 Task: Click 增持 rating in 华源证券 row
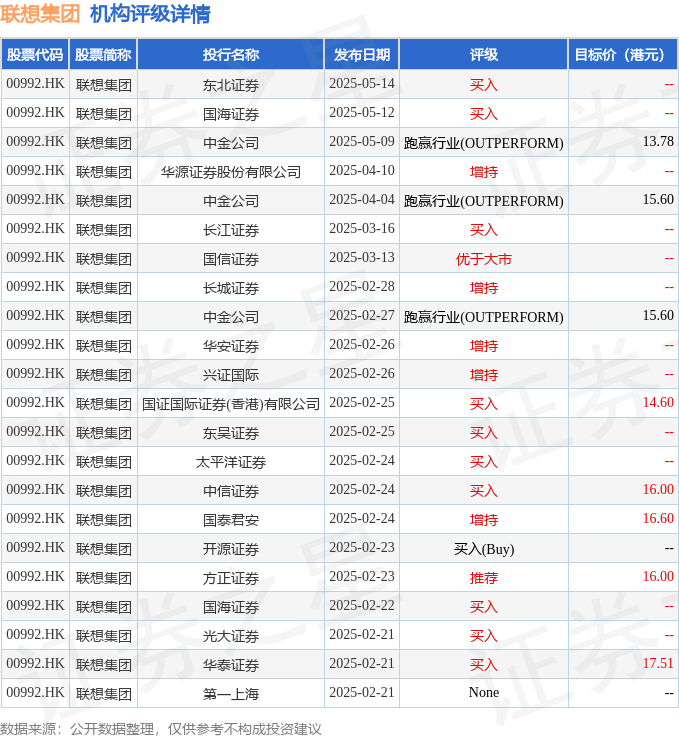point(484,172)
